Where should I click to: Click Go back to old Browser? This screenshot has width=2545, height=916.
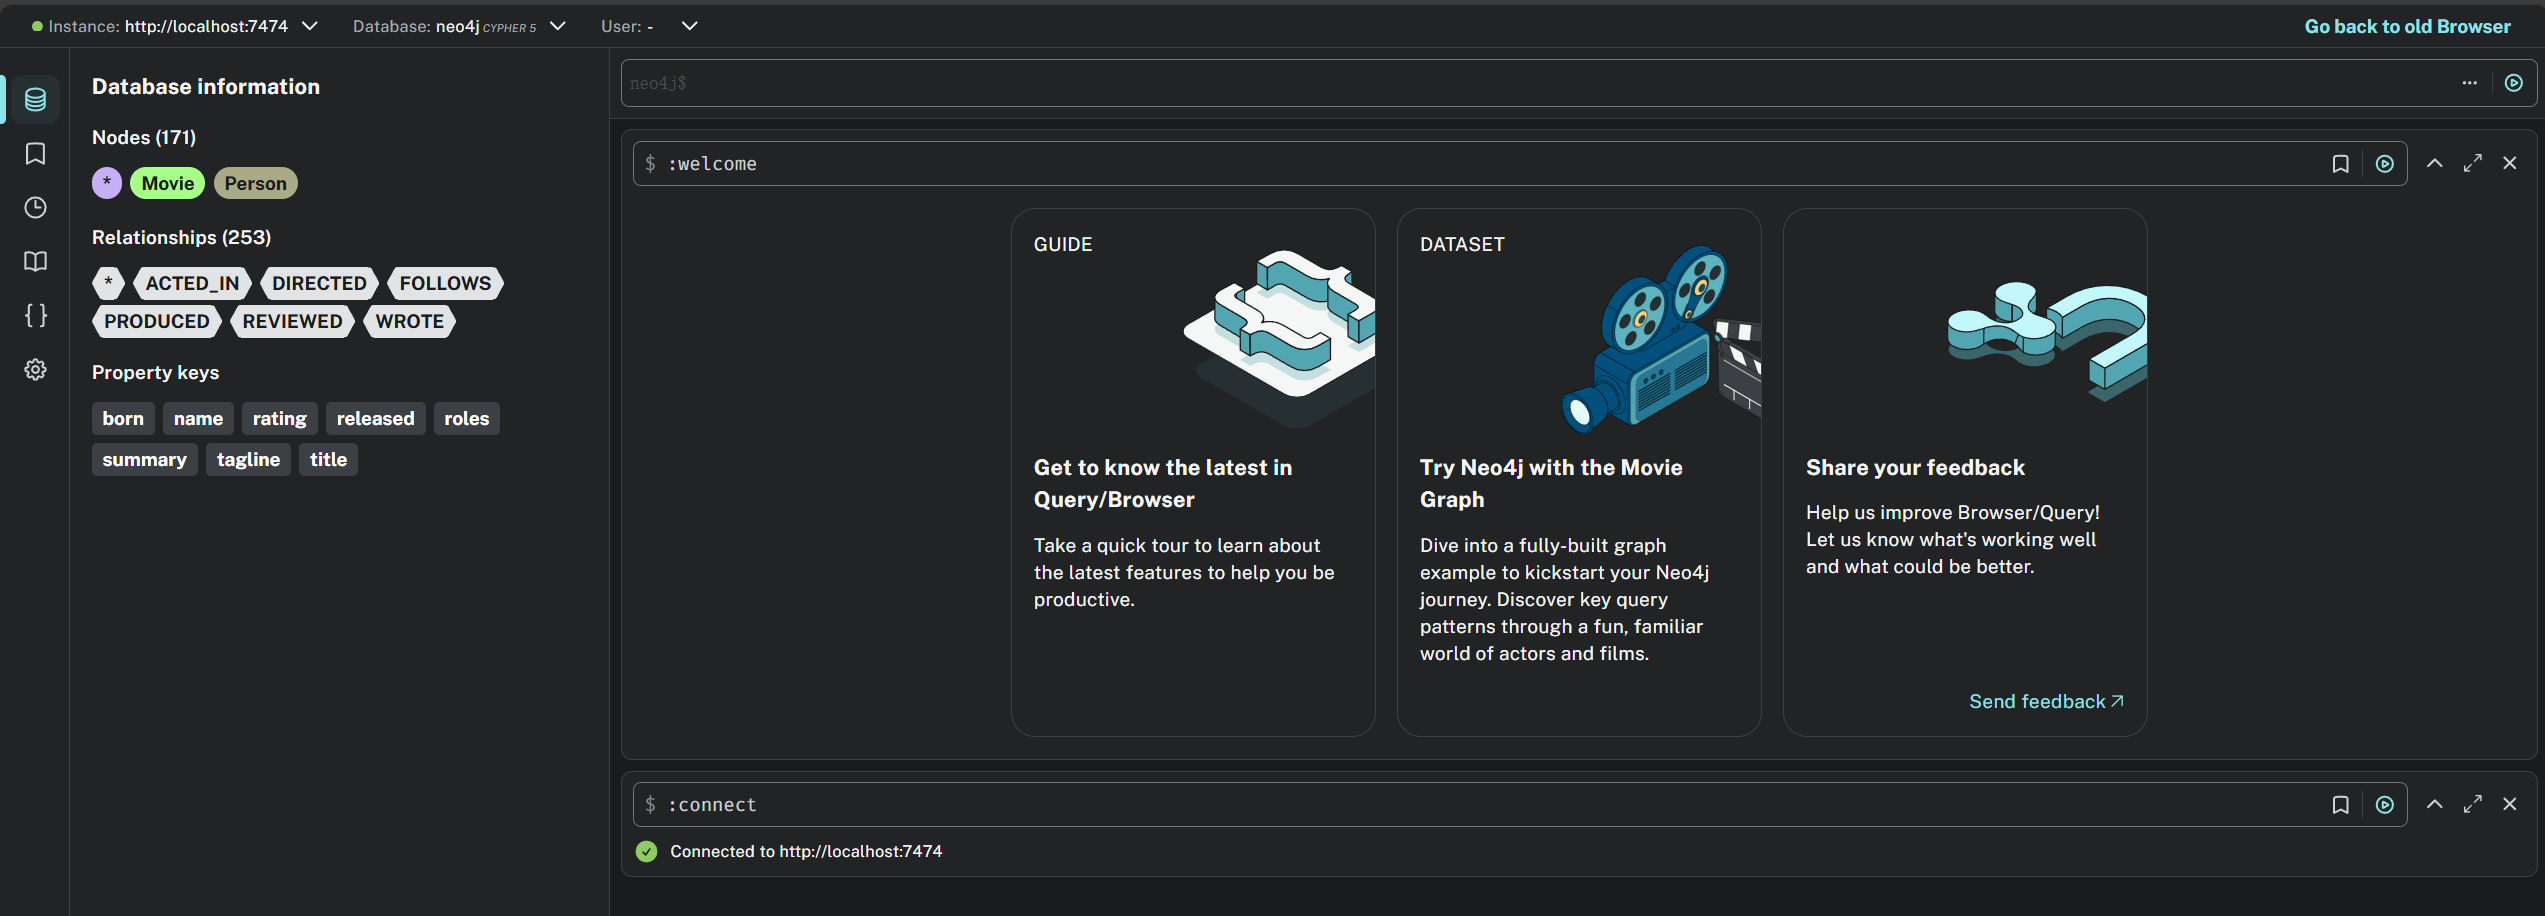coord(2407,27)
